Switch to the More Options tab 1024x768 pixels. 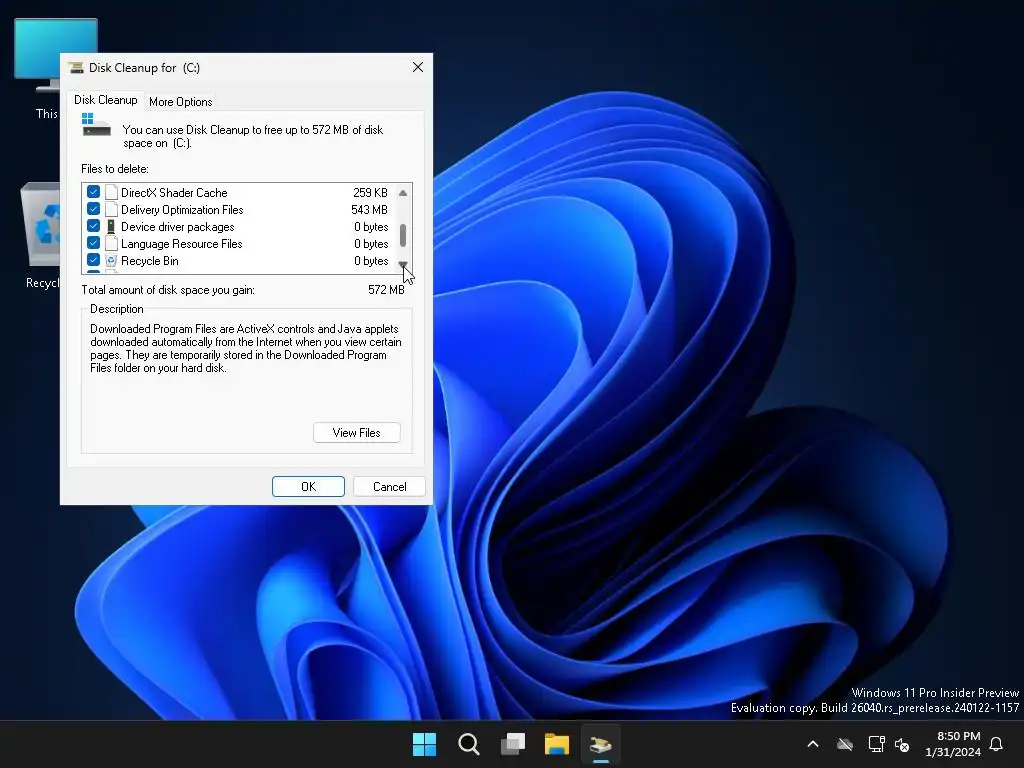[181, 102]
